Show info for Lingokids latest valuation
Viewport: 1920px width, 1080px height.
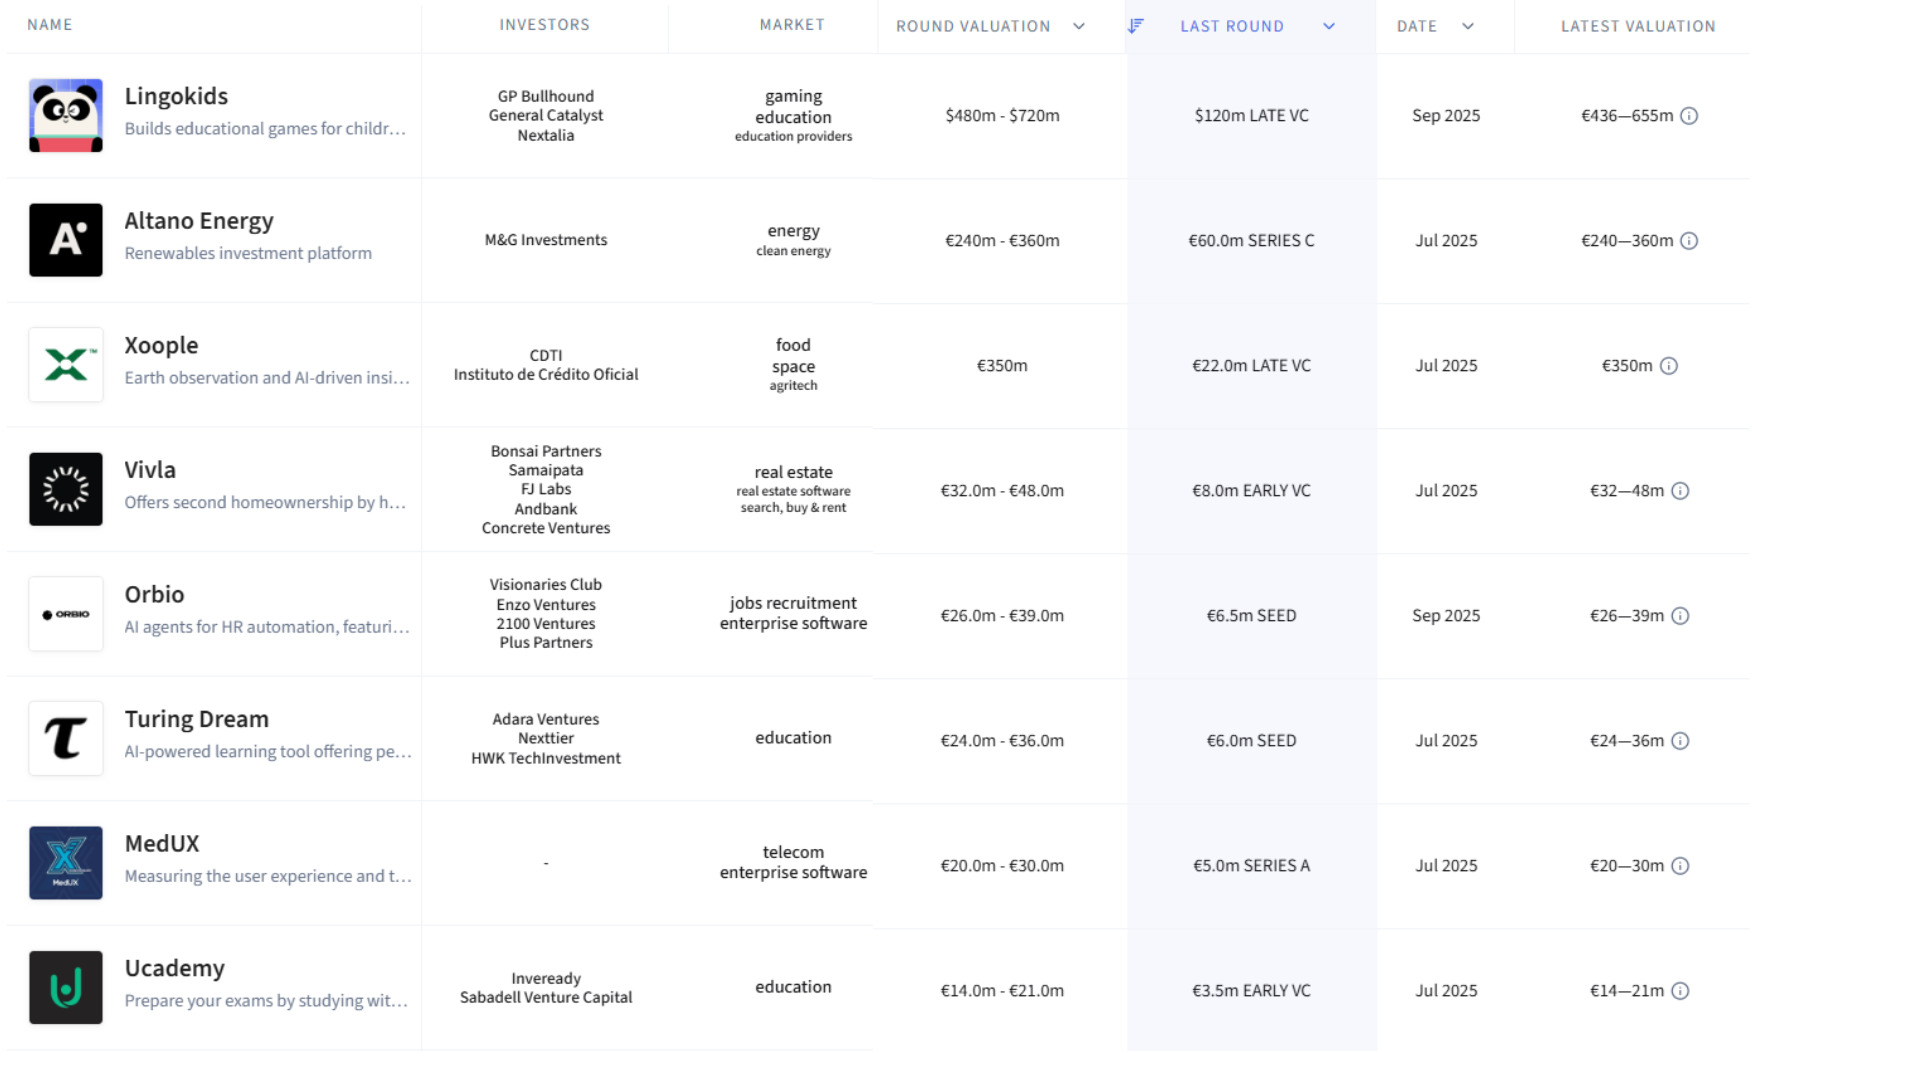click(1689, 116)
